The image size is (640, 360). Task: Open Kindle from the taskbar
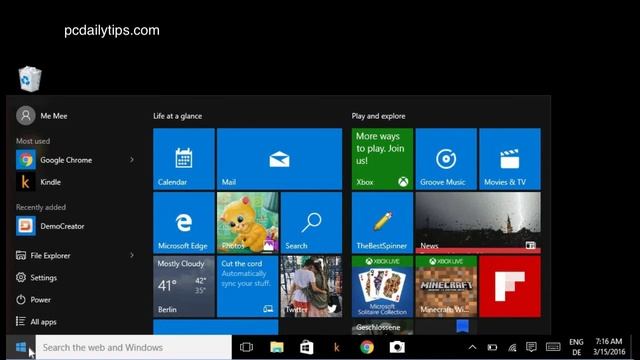coord(337,347)
